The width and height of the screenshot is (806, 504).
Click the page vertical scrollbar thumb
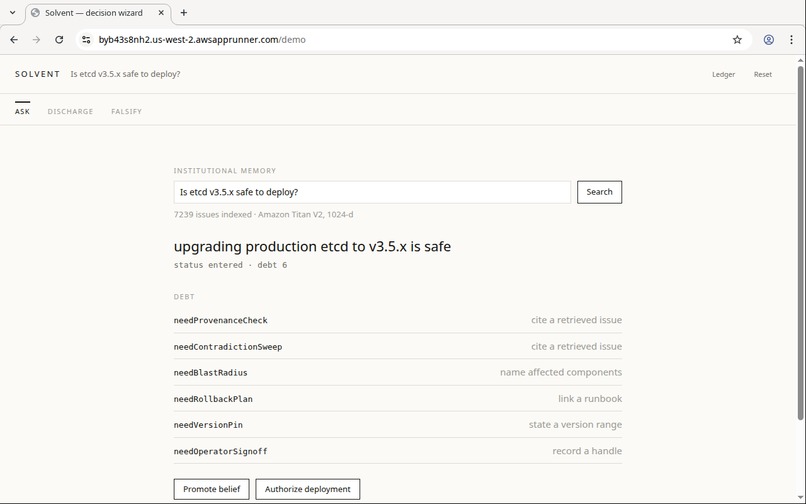[801, 242]
